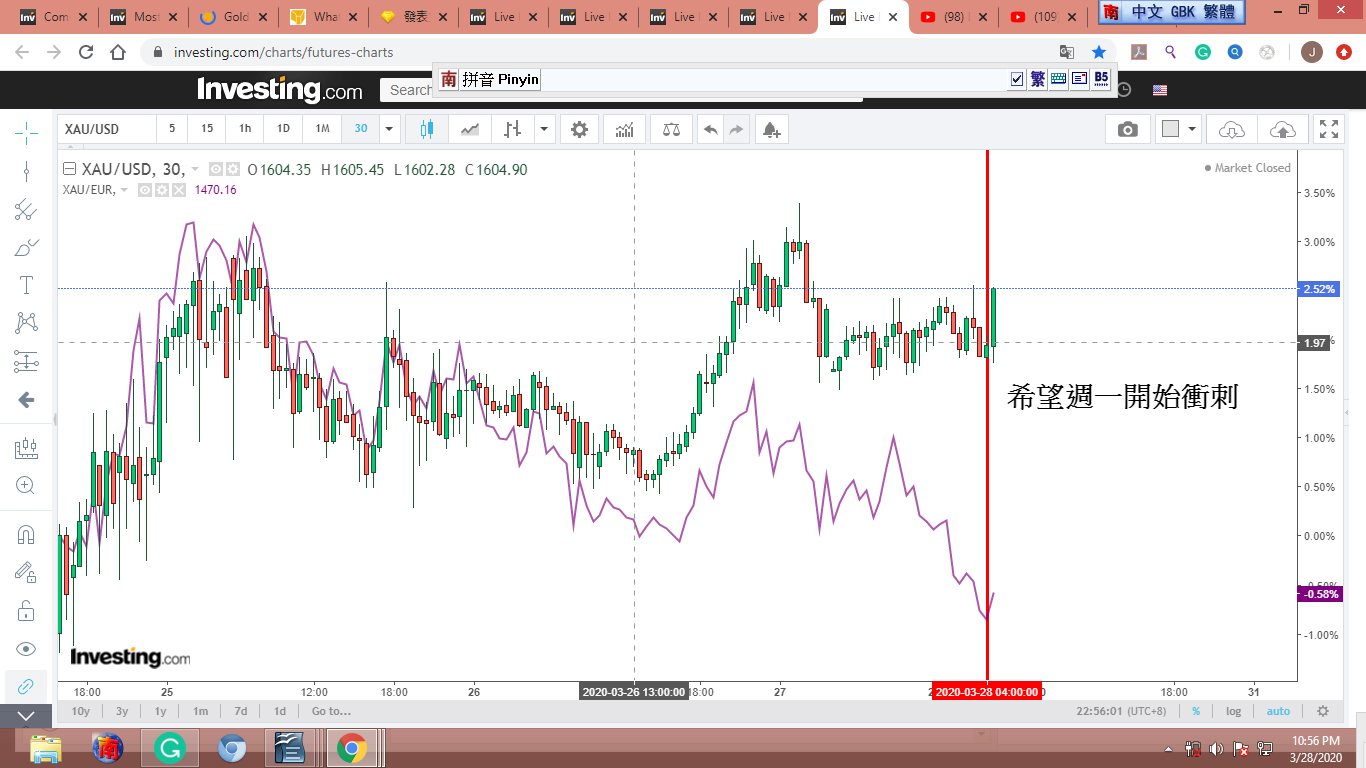Set chart interval to 1D

click(x=283, y=128)
